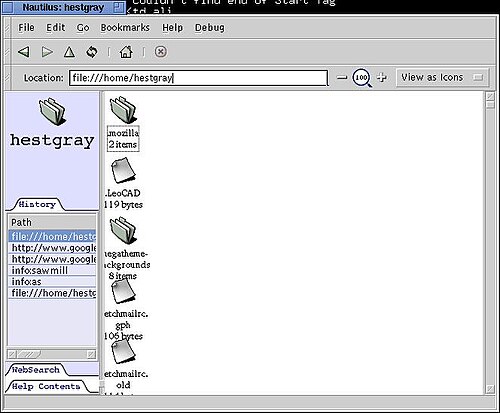Screen dimensions: 500x413
Task: Switch to the WebSearch sidebar tab
Action: tap(36, 370)
